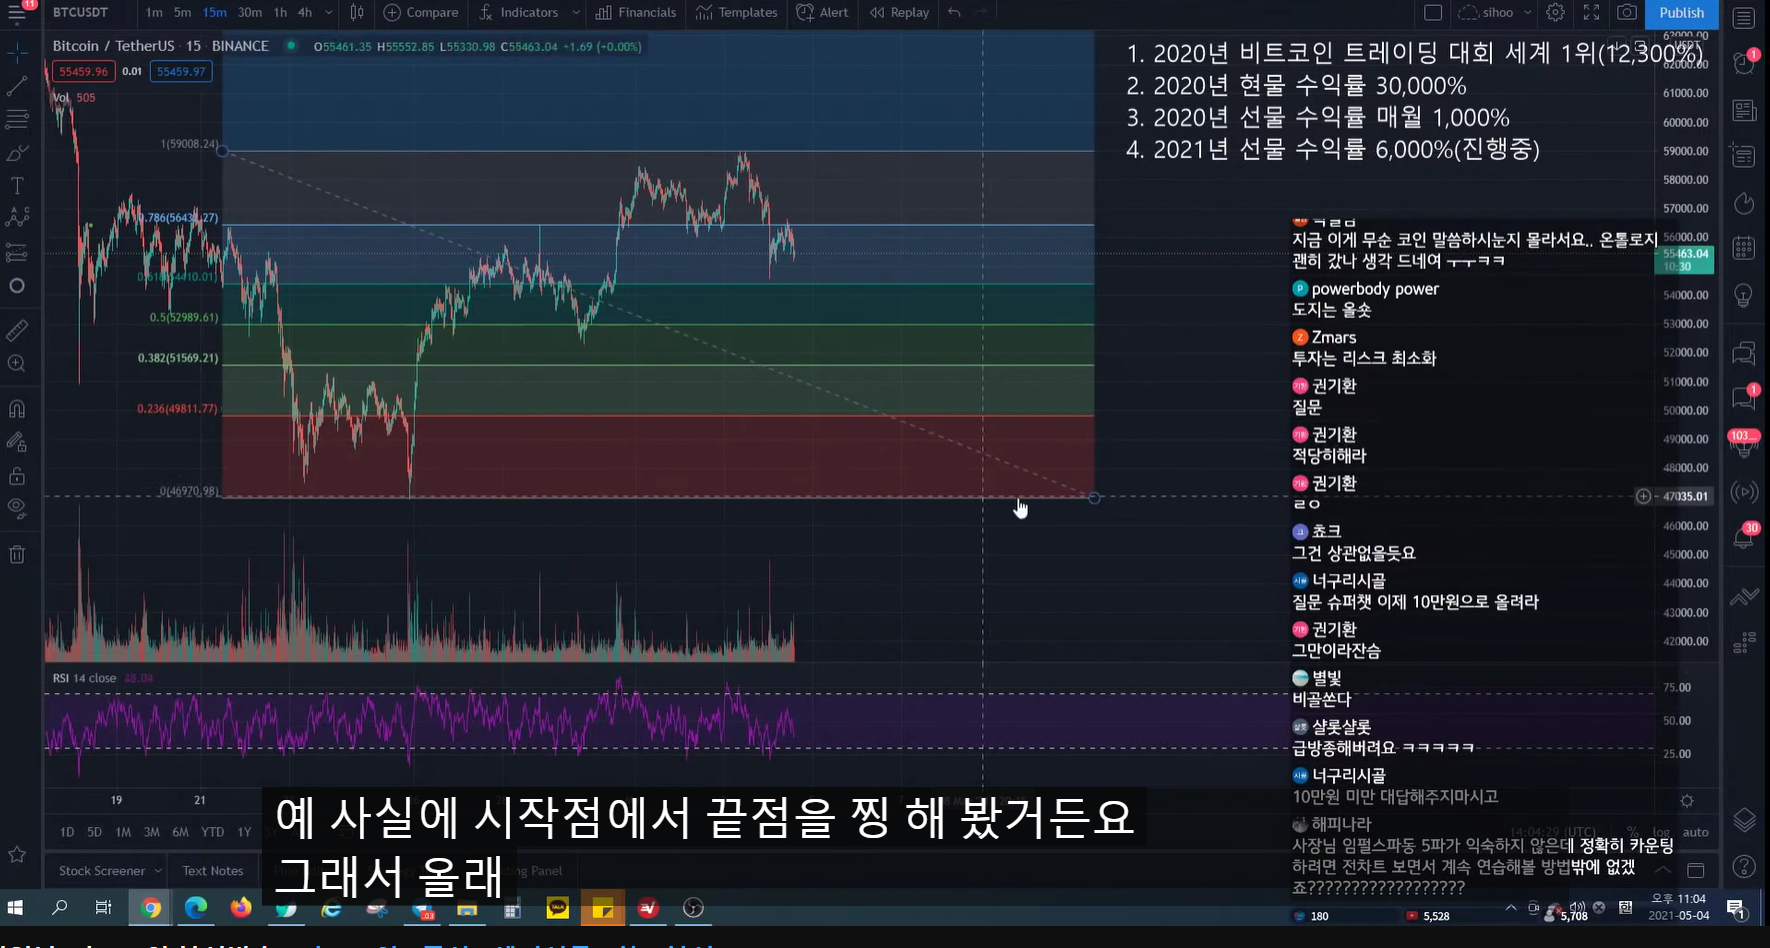Click the buy price 55459.97 button

[181, 72]
